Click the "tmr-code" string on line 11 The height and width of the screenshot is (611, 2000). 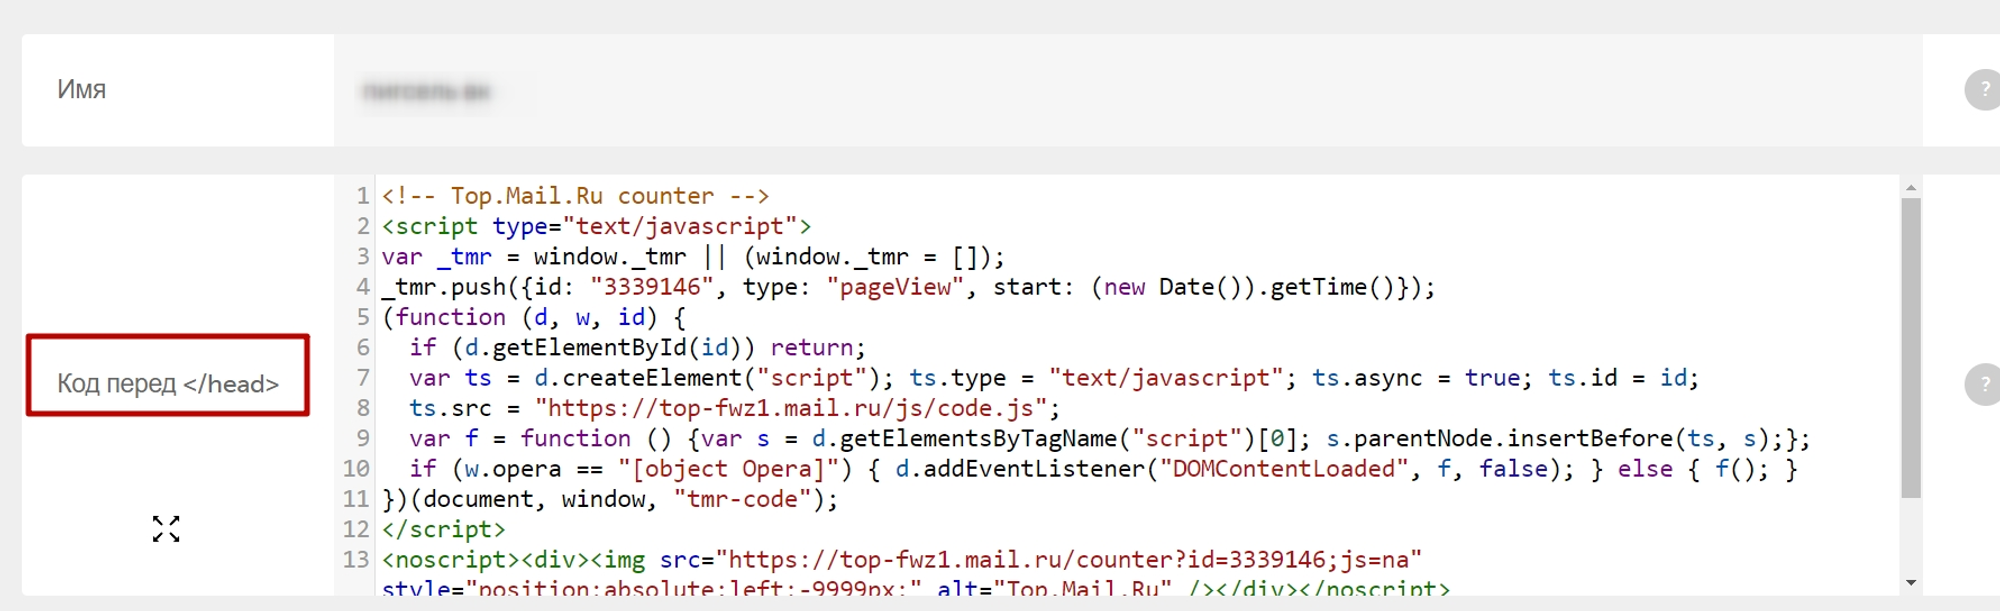(x=742, y=499)
